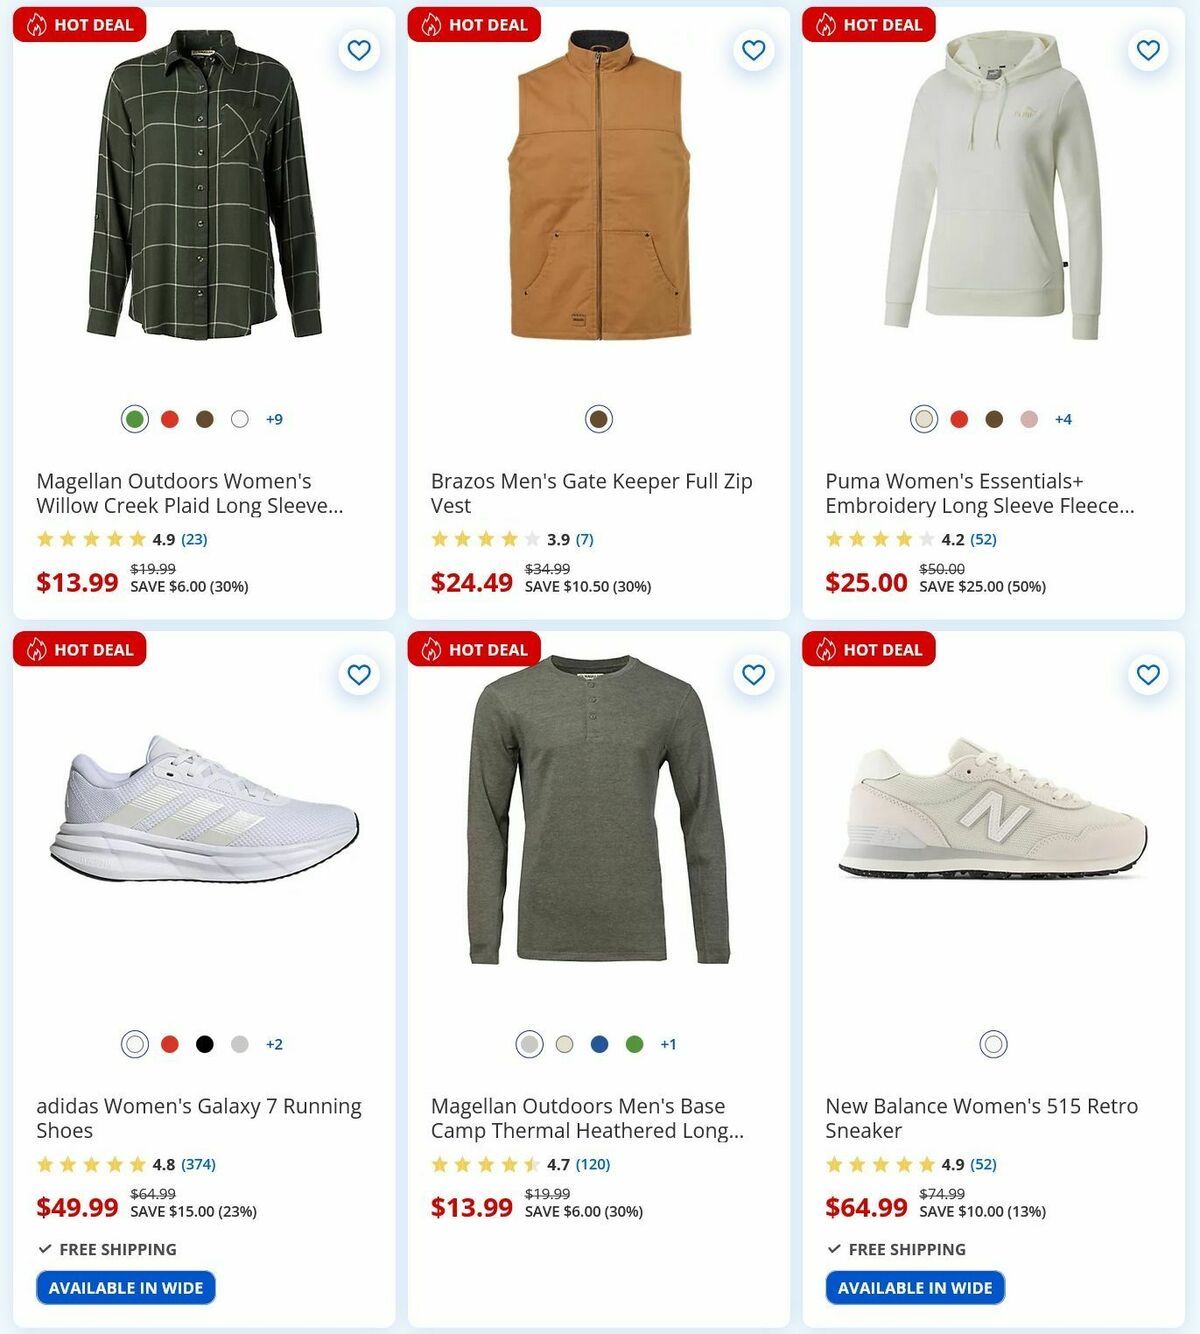Choose the pink swatch on the Puma hoodie
The image size is (1200, 1334).
click(x=1028, y=419)
